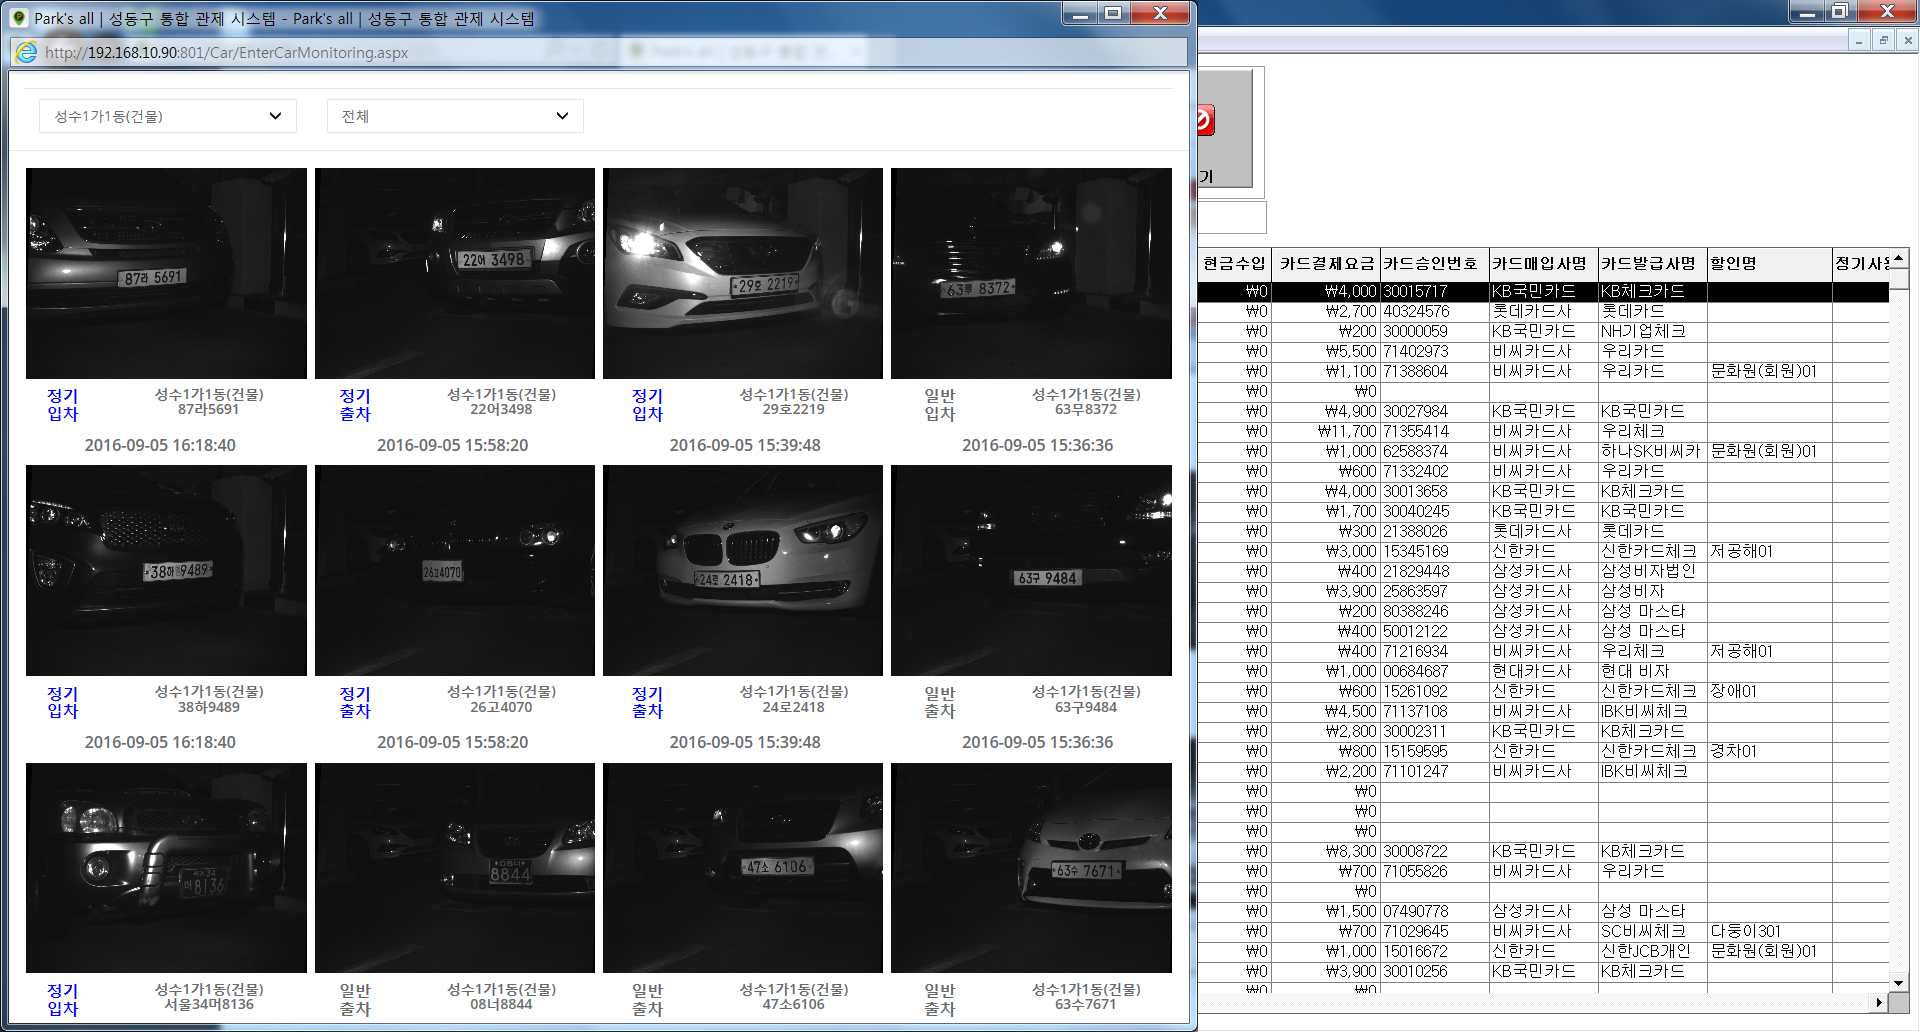Open the 전체 filter dropdown

point(455,116)
